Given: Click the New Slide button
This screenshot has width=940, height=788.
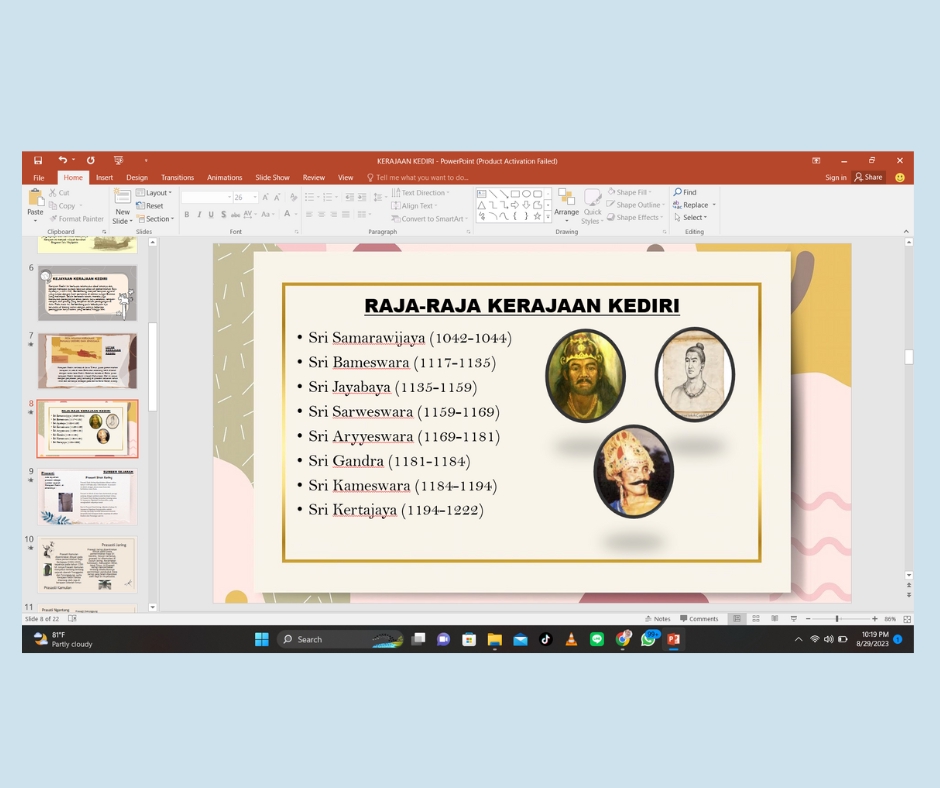Looking at the screenshot, I should [x=122, y=207].
